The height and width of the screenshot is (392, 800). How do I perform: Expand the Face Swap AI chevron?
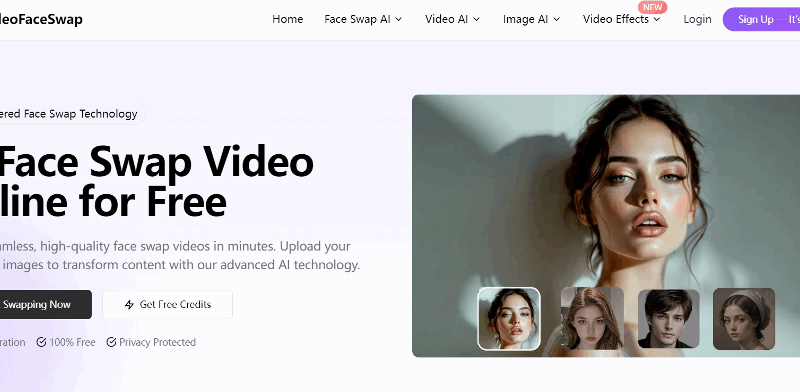398,19
